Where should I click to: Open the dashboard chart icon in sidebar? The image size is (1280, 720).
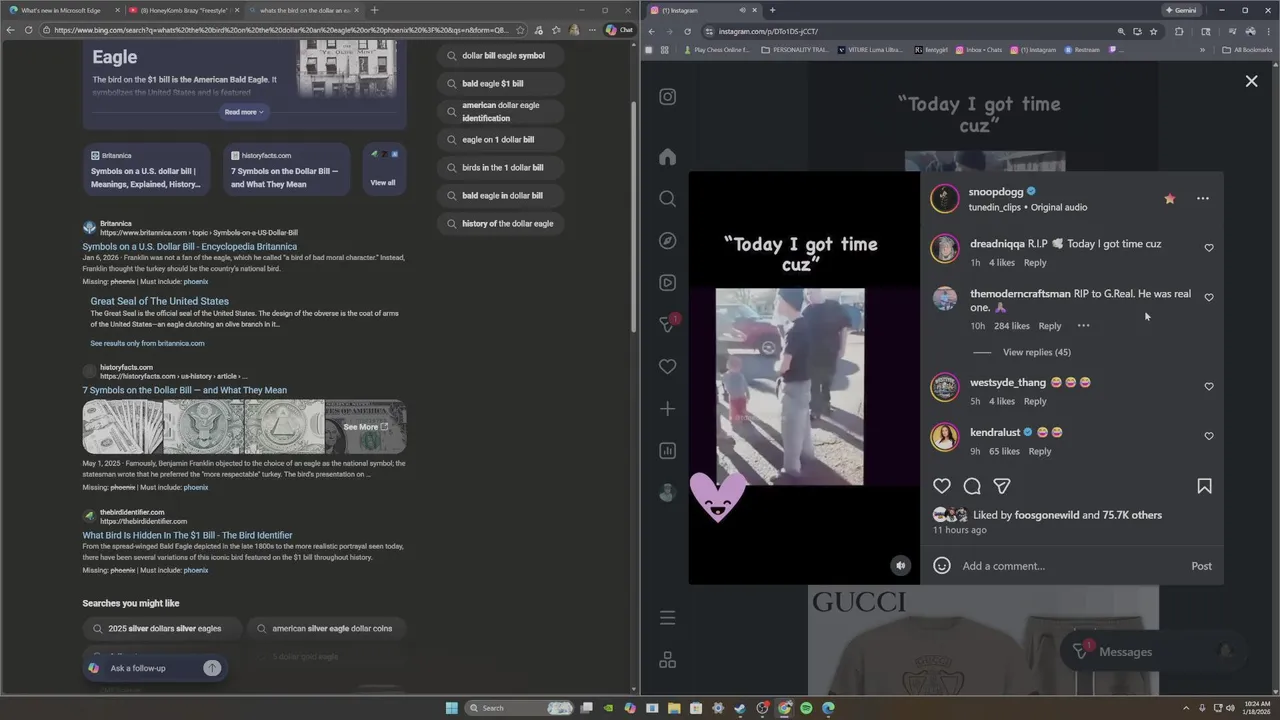[x=667, y=450]
